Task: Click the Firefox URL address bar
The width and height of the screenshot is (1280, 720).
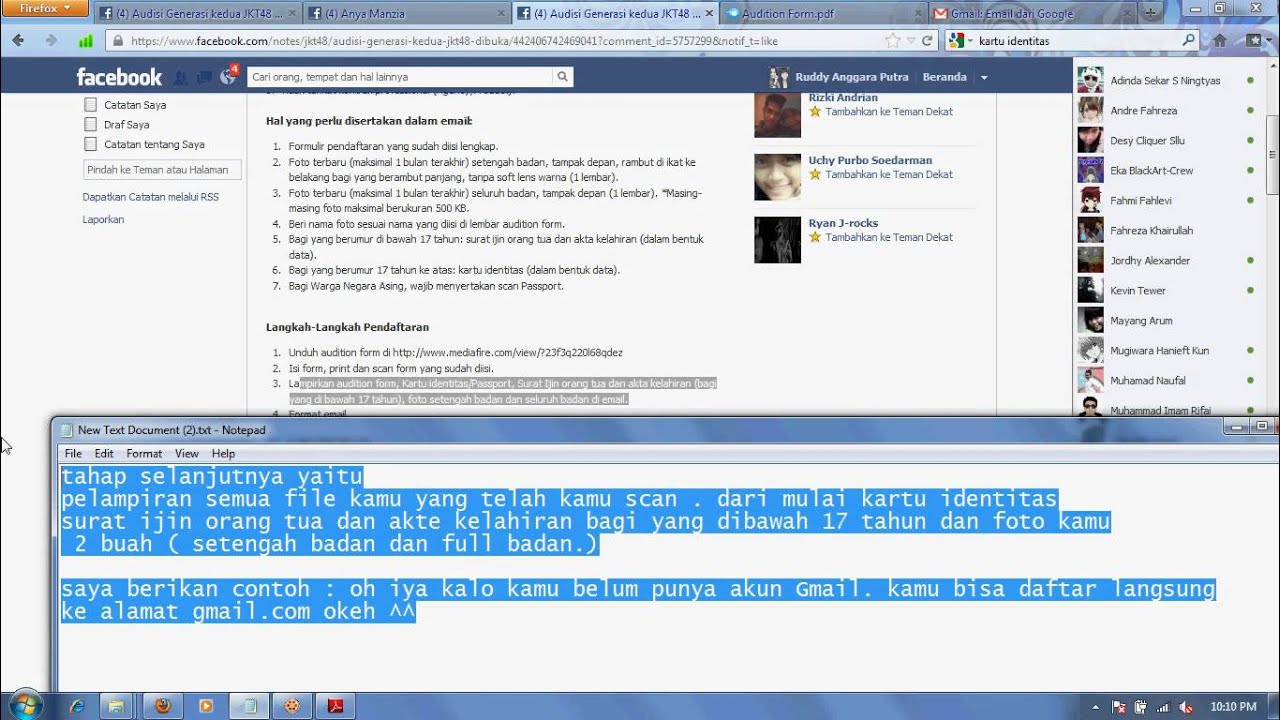Action: (500, 41)
